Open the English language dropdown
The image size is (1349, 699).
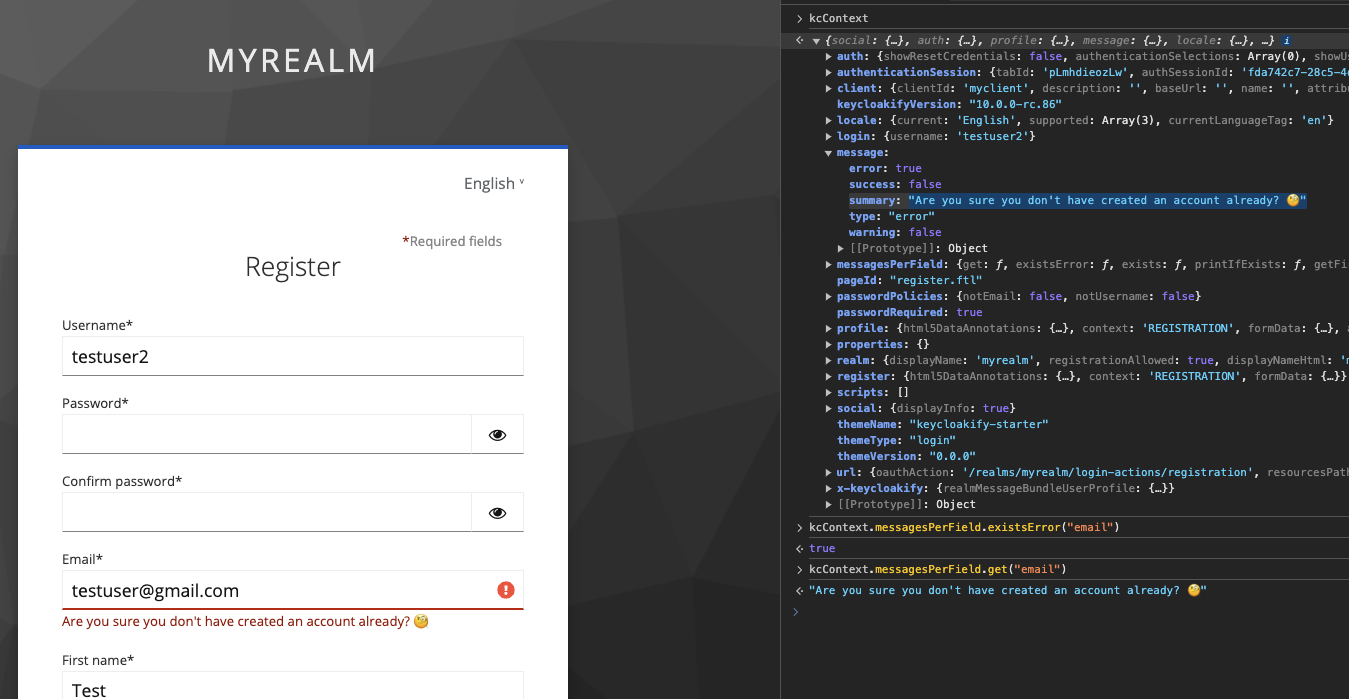click(x=494, y=183)
